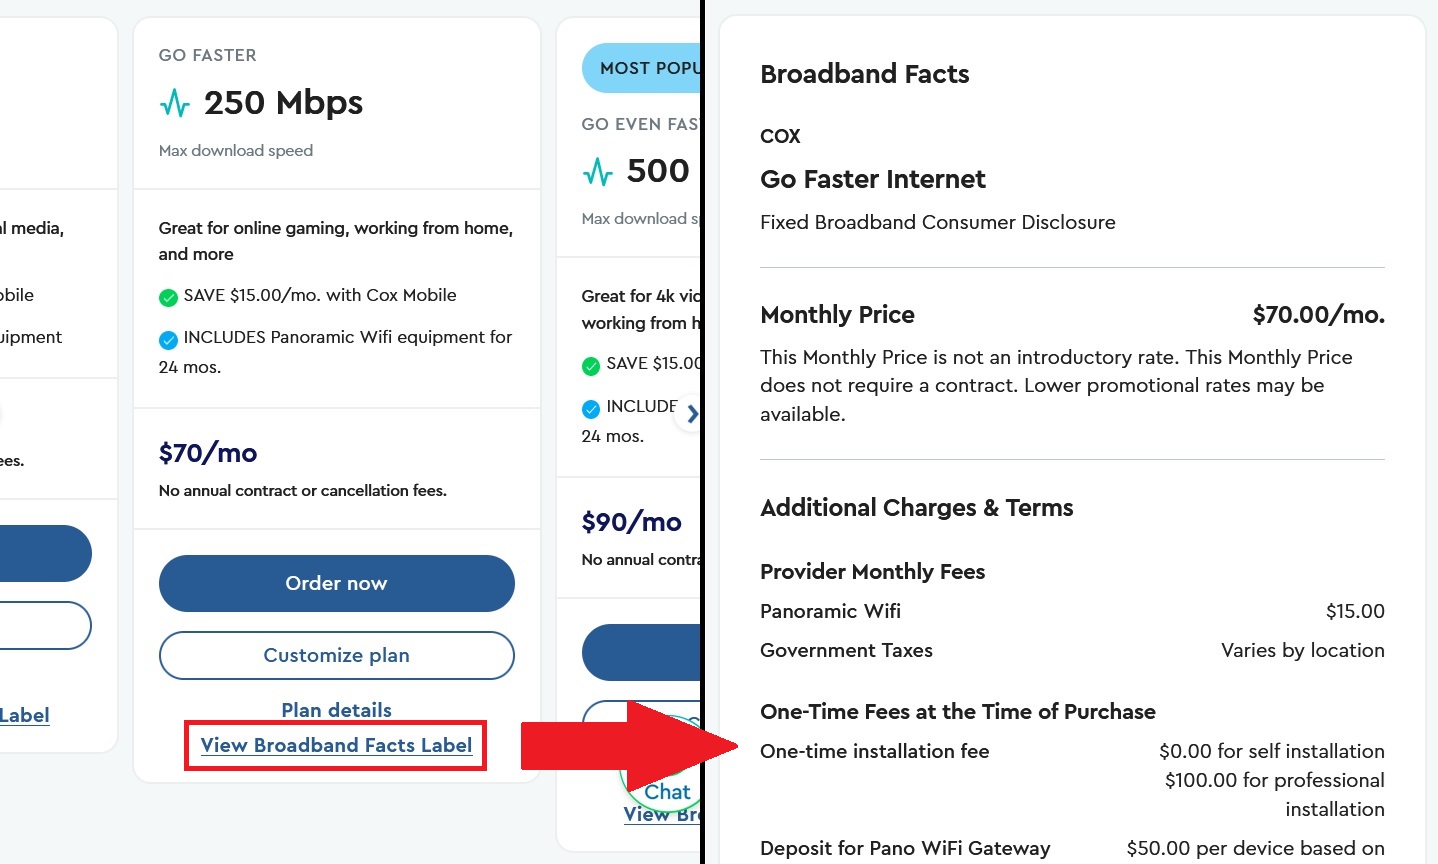This screenshot has height=864, width=1438.
Task: Click the blue checkmark beside INCLUDES Panoramic Wifi
Action: point(168,339)
